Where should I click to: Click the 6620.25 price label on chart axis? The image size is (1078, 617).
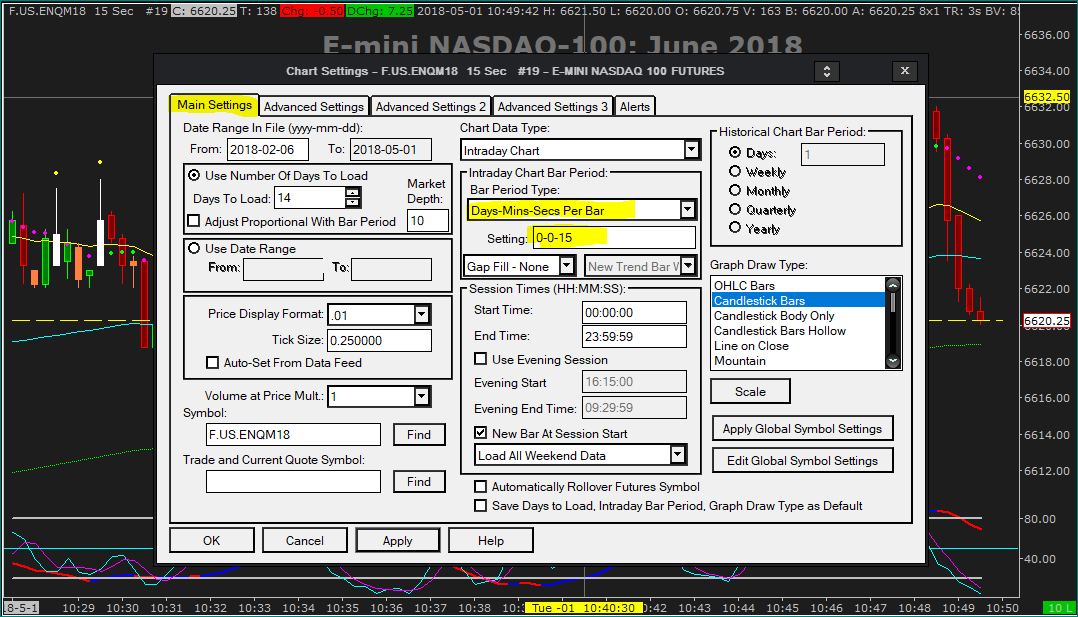(1047, 321)
